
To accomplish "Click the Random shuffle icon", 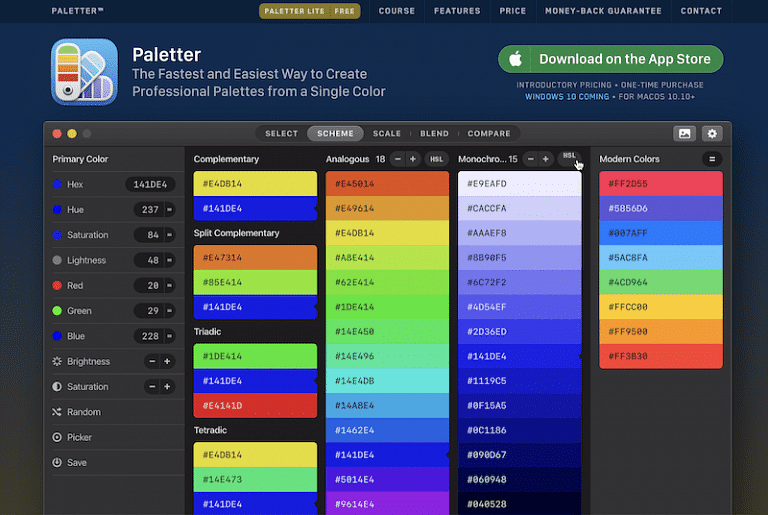I will click(57, 412).
